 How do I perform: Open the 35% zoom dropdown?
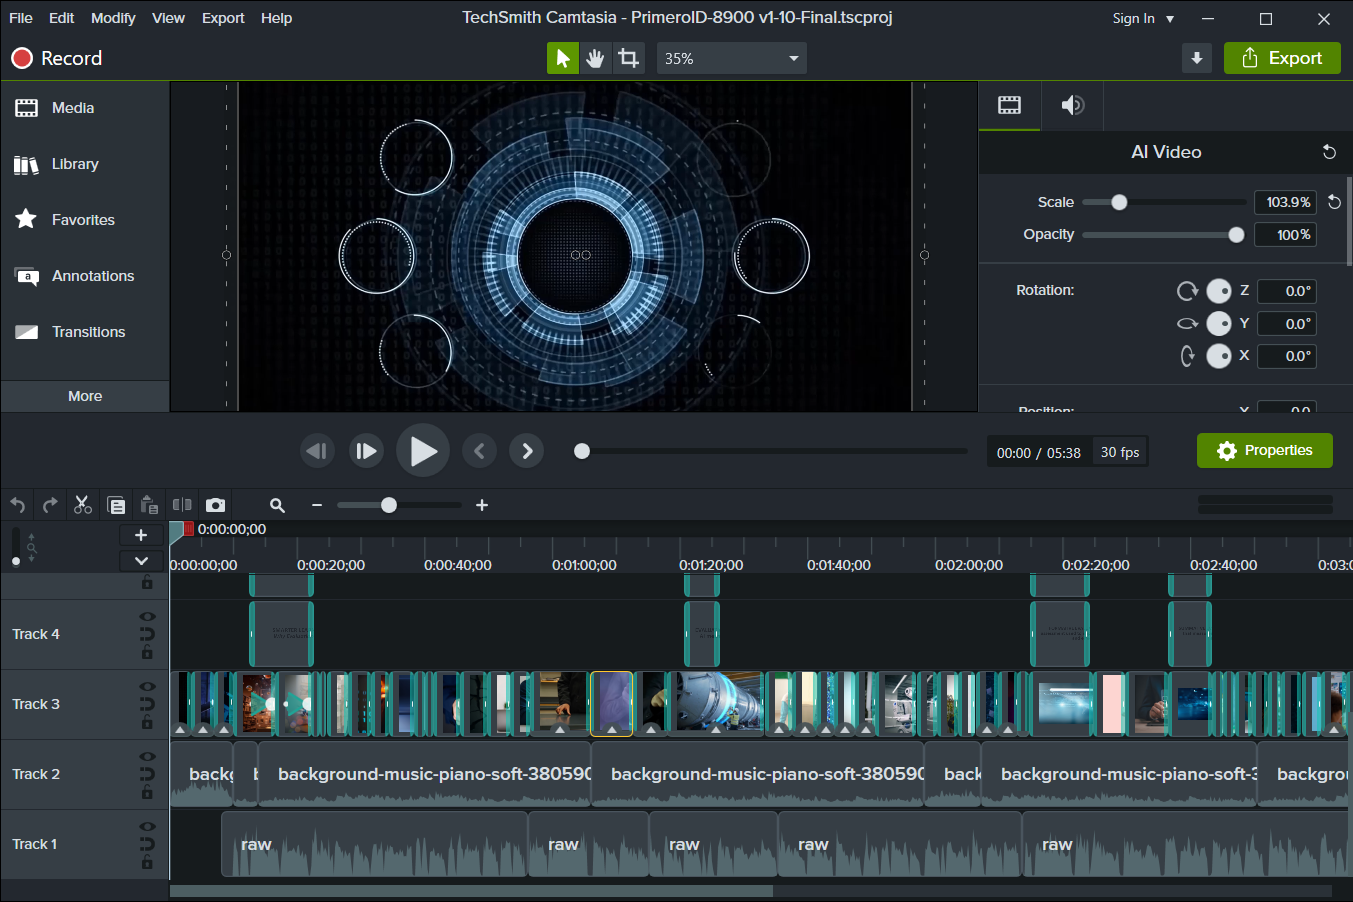tap(731, 57)
